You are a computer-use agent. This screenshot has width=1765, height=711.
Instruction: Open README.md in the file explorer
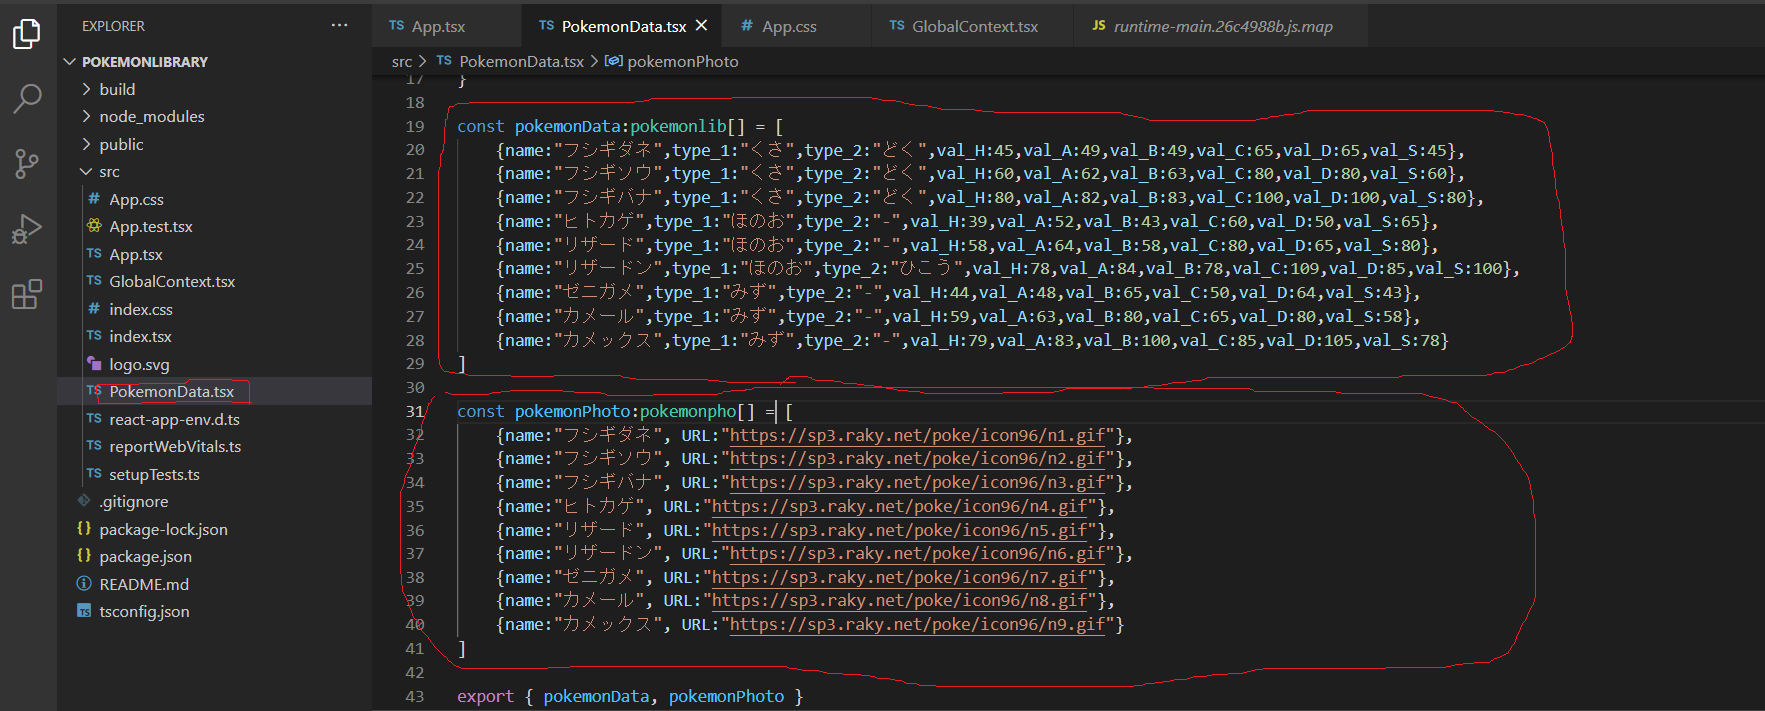click(x=214, y=584)
